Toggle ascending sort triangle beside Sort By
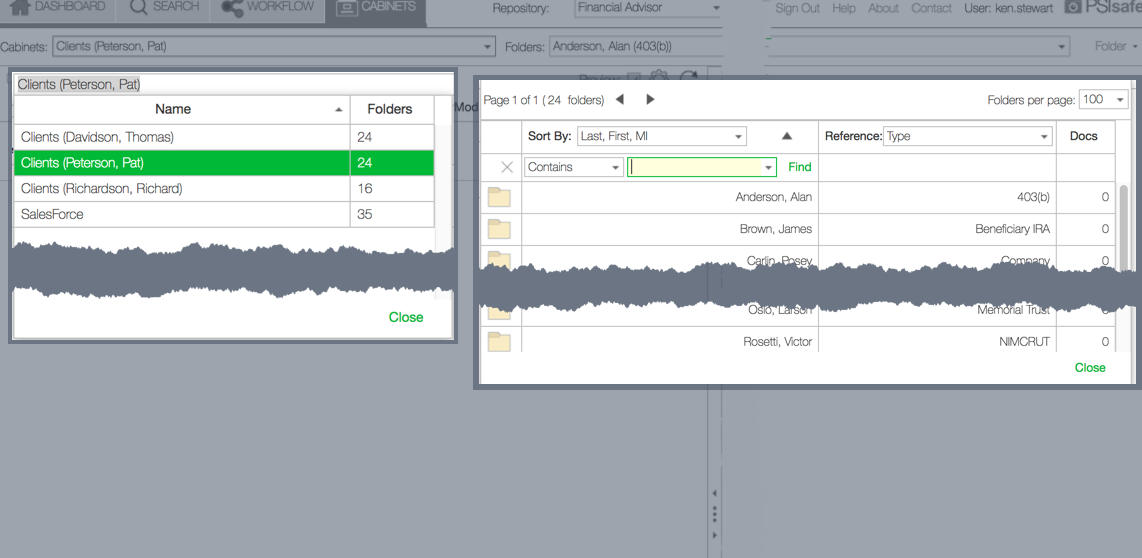The width and height of the screenshot is (1142, 558). [786, 136]
